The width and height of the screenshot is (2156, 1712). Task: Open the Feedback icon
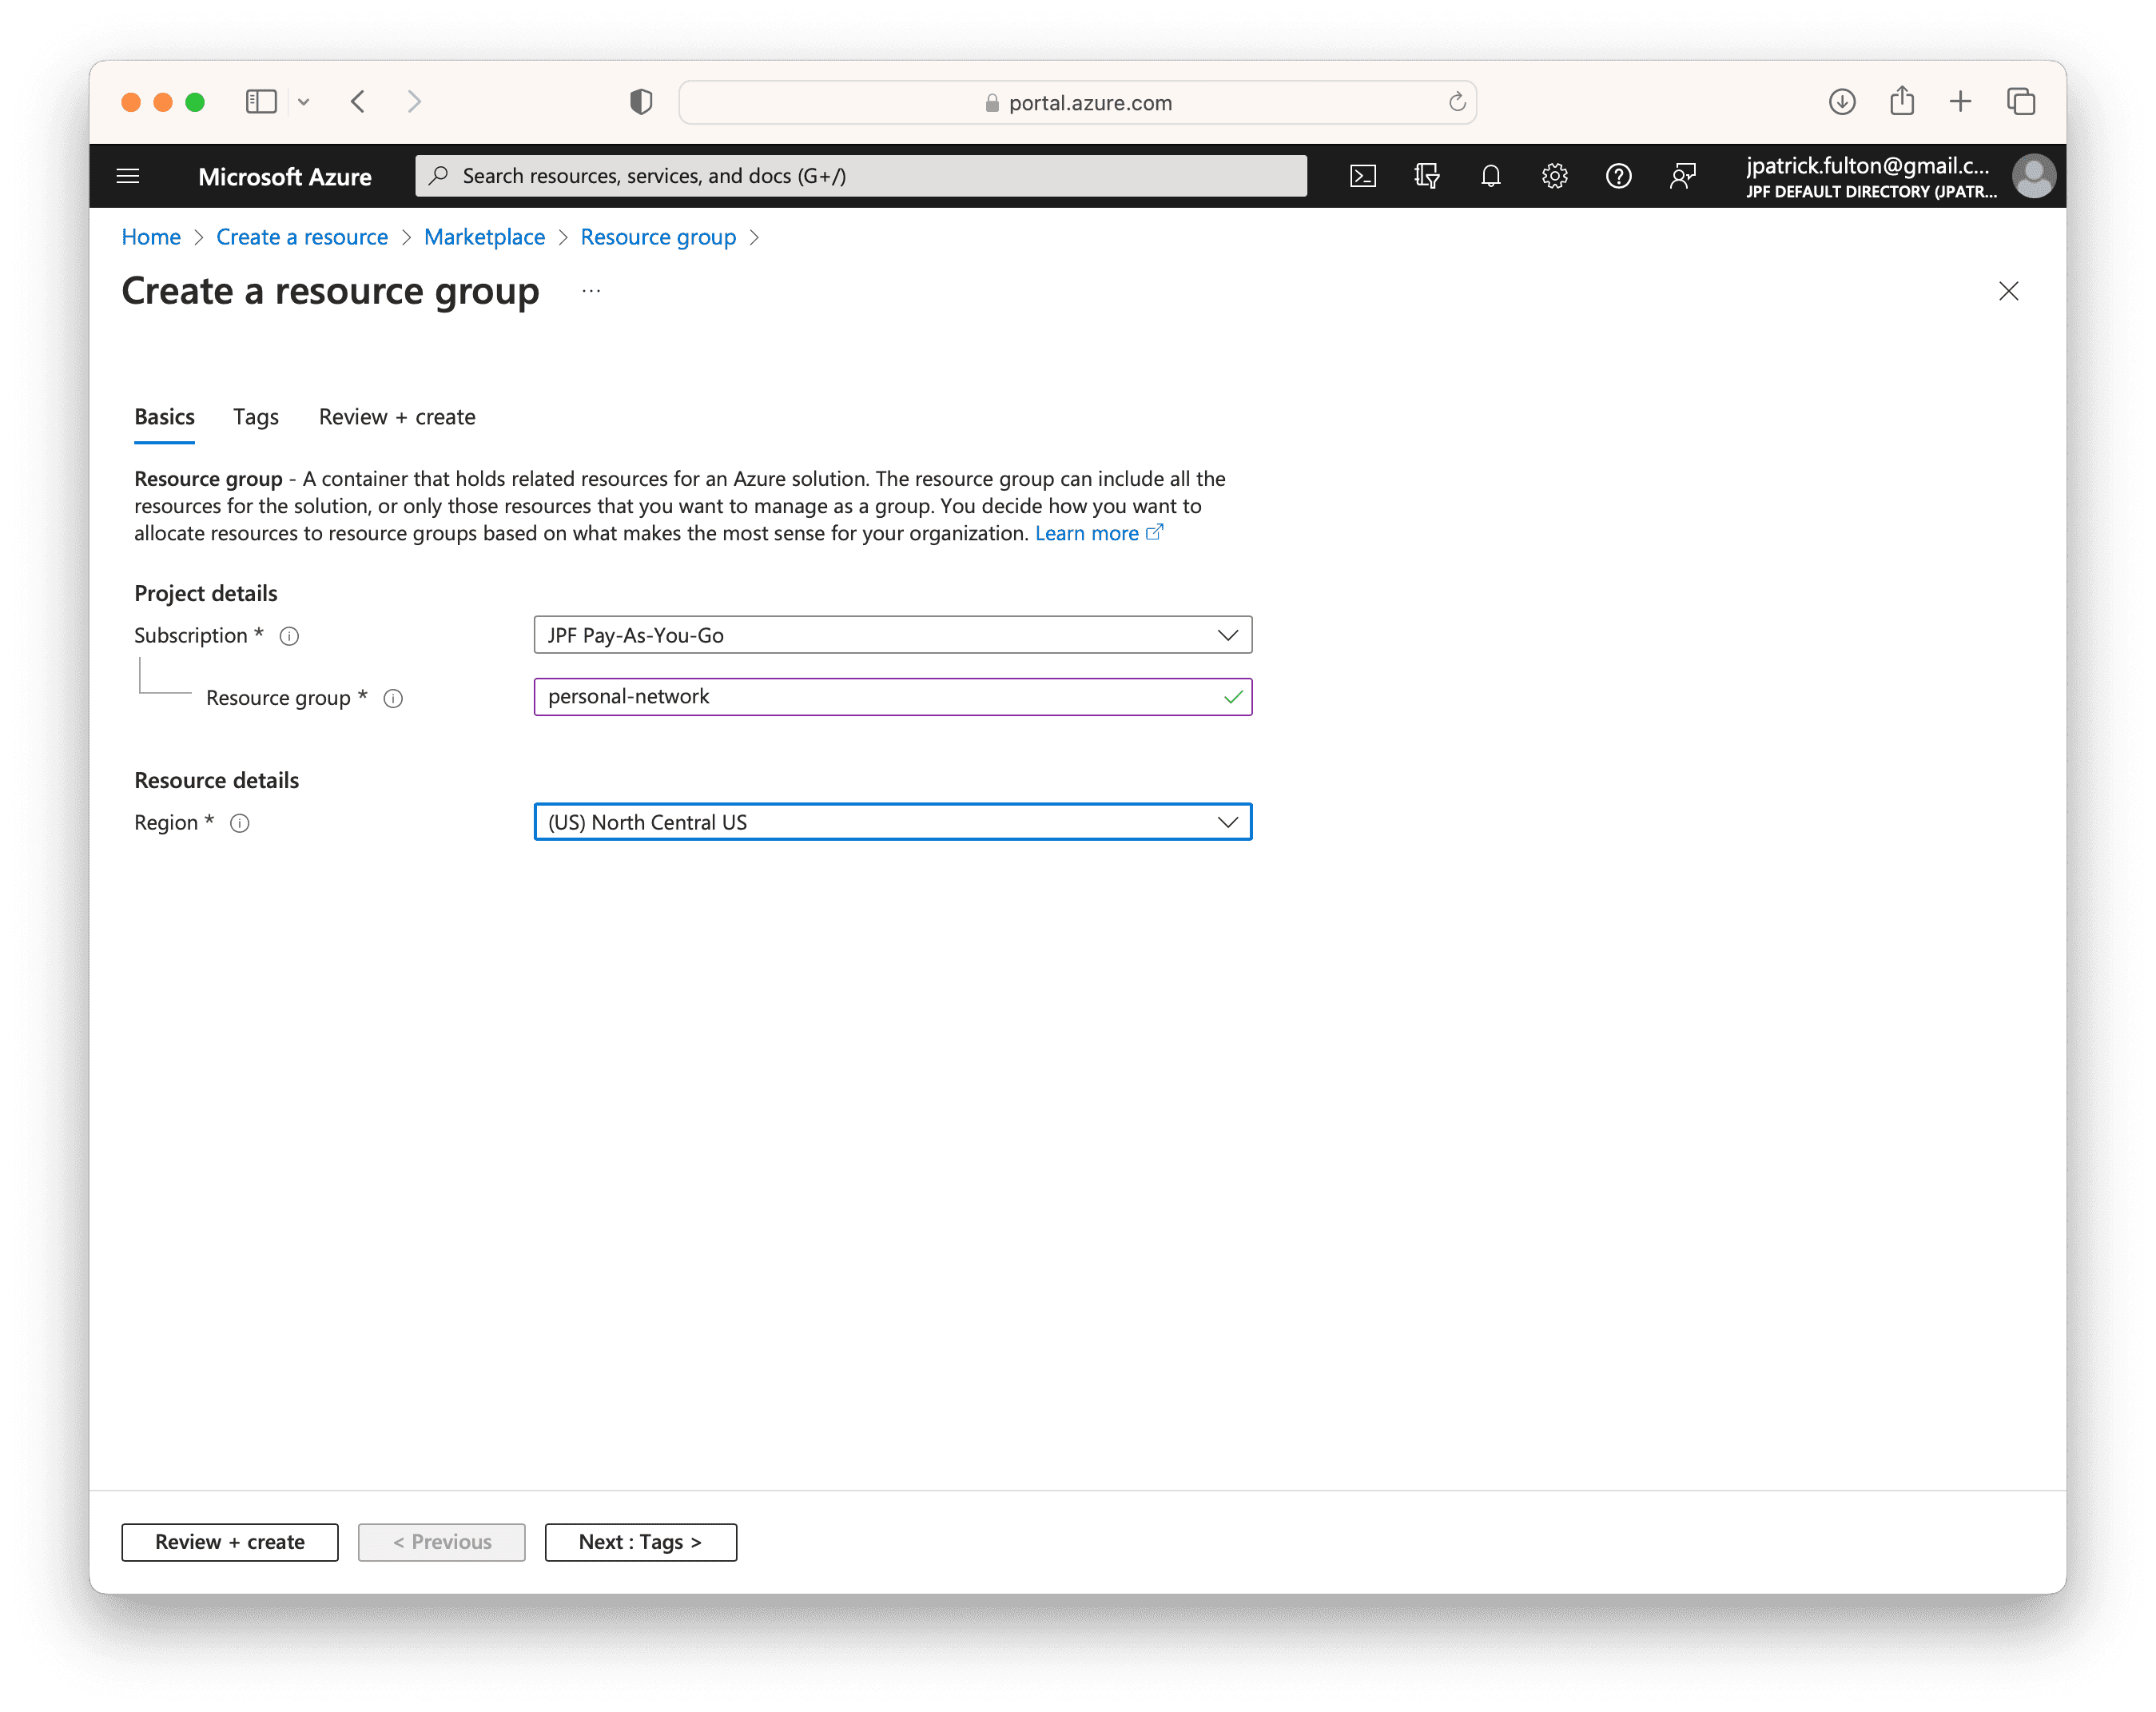1683,177
